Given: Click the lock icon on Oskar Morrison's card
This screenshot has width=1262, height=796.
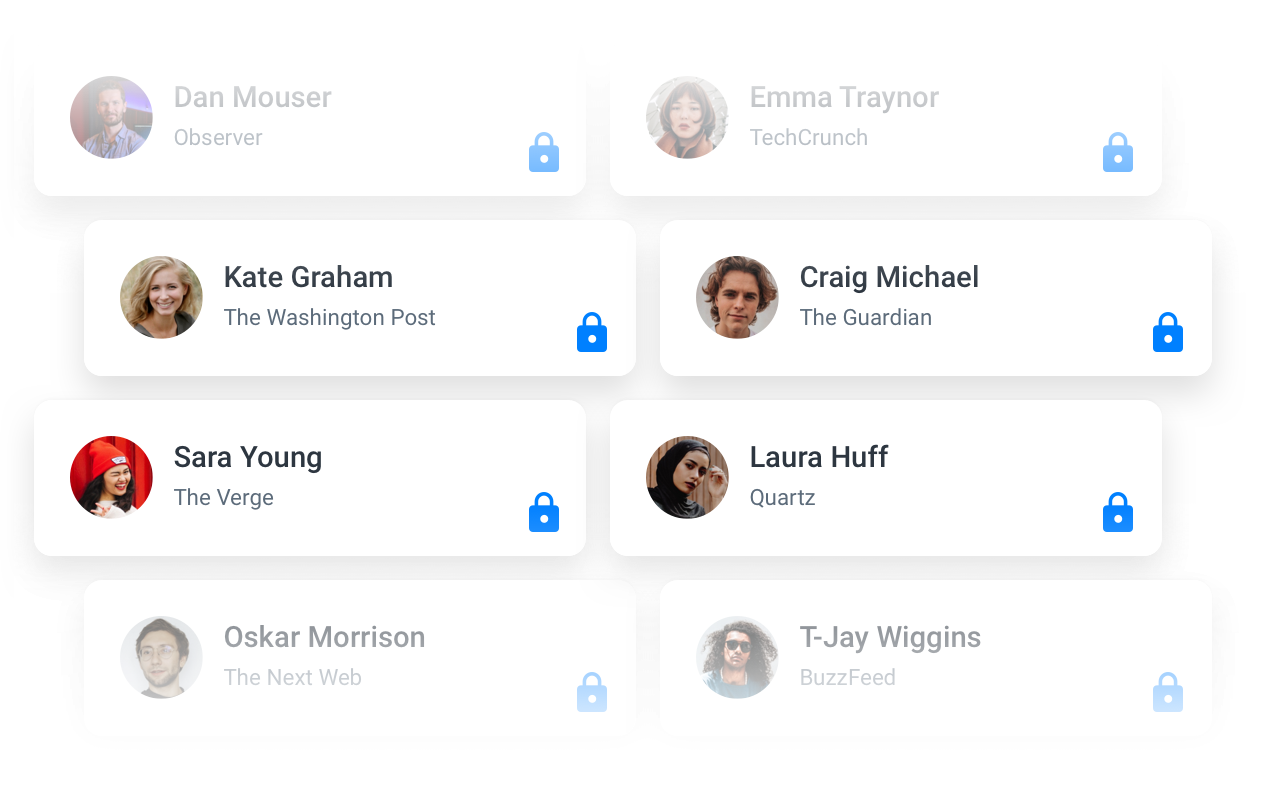Looking at the screenshot, I should point(592,693).
